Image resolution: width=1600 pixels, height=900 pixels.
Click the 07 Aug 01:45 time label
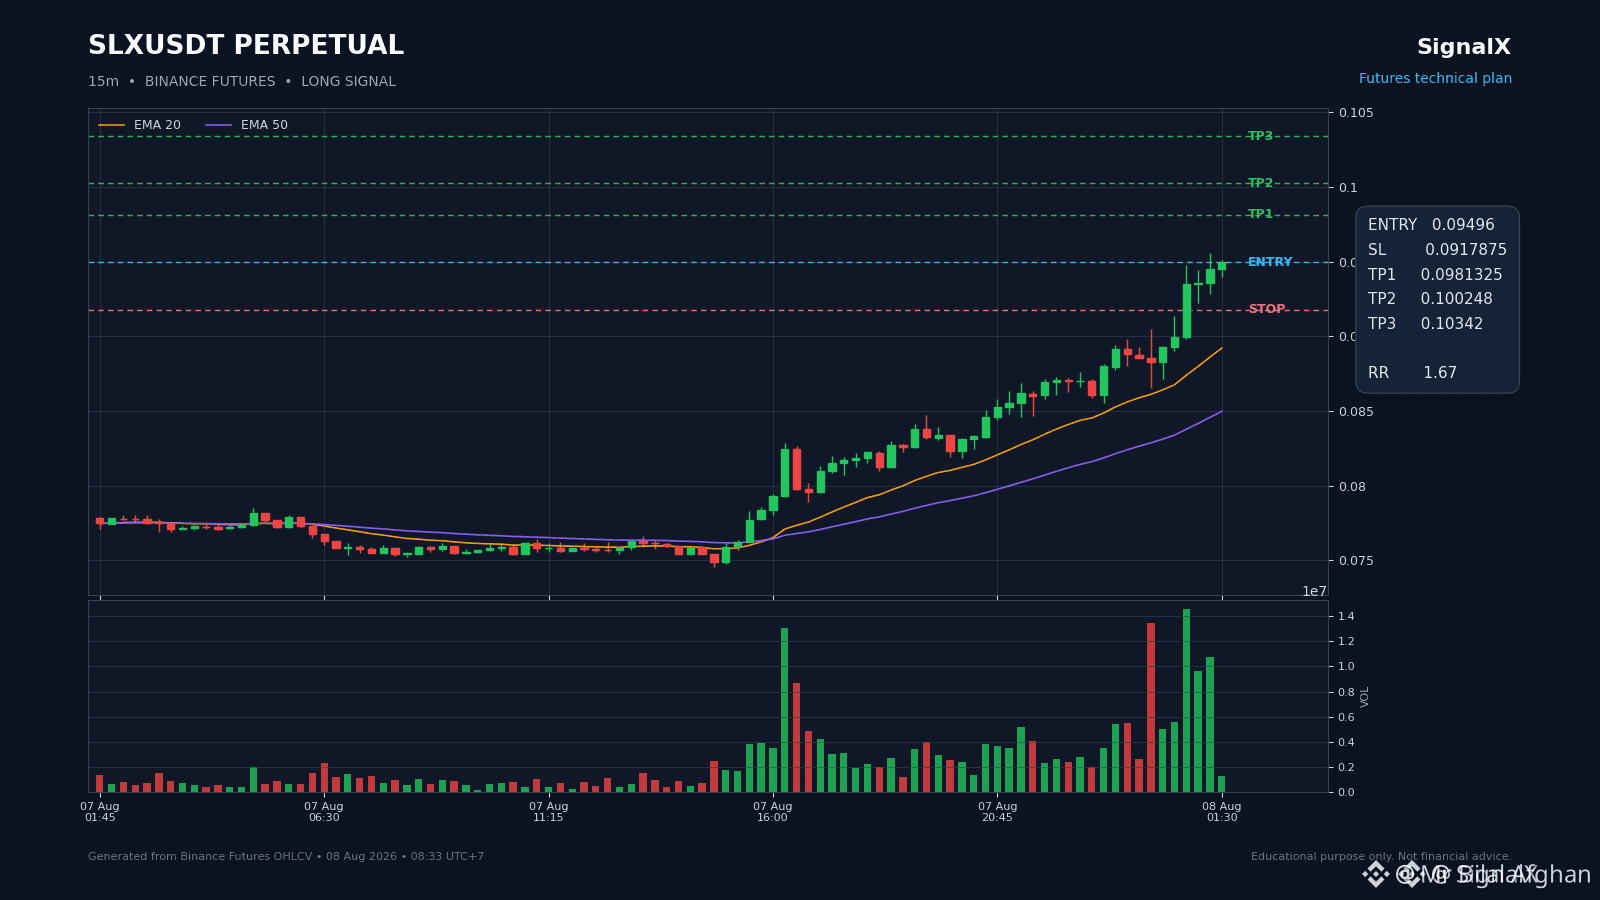coord(100,812)
